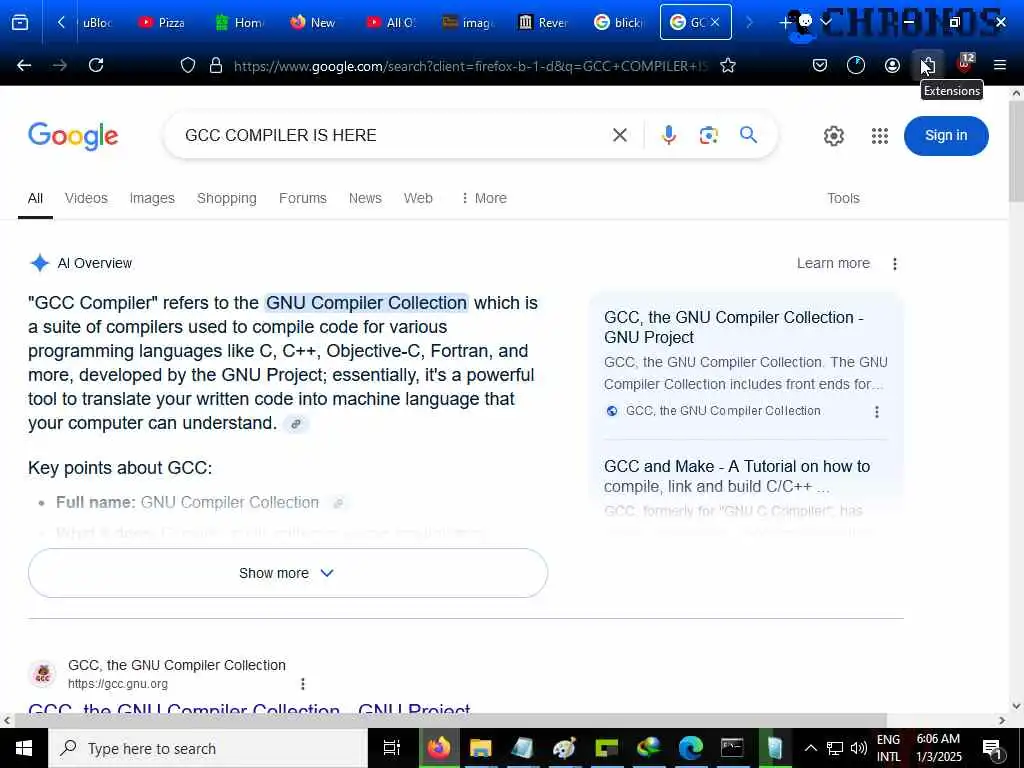Open AI Overview three-dot menu
1024x768 pixels.
click(x=895, y=264)
